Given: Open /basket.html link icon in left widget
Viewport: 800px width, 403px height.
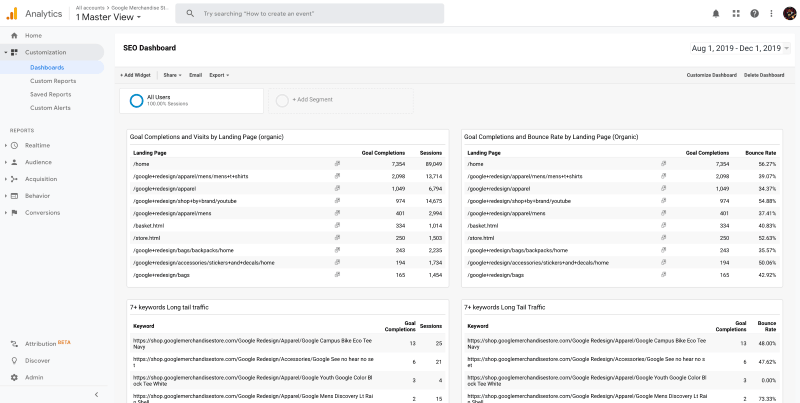Looking at the screenshot, I should pos(337,225).
